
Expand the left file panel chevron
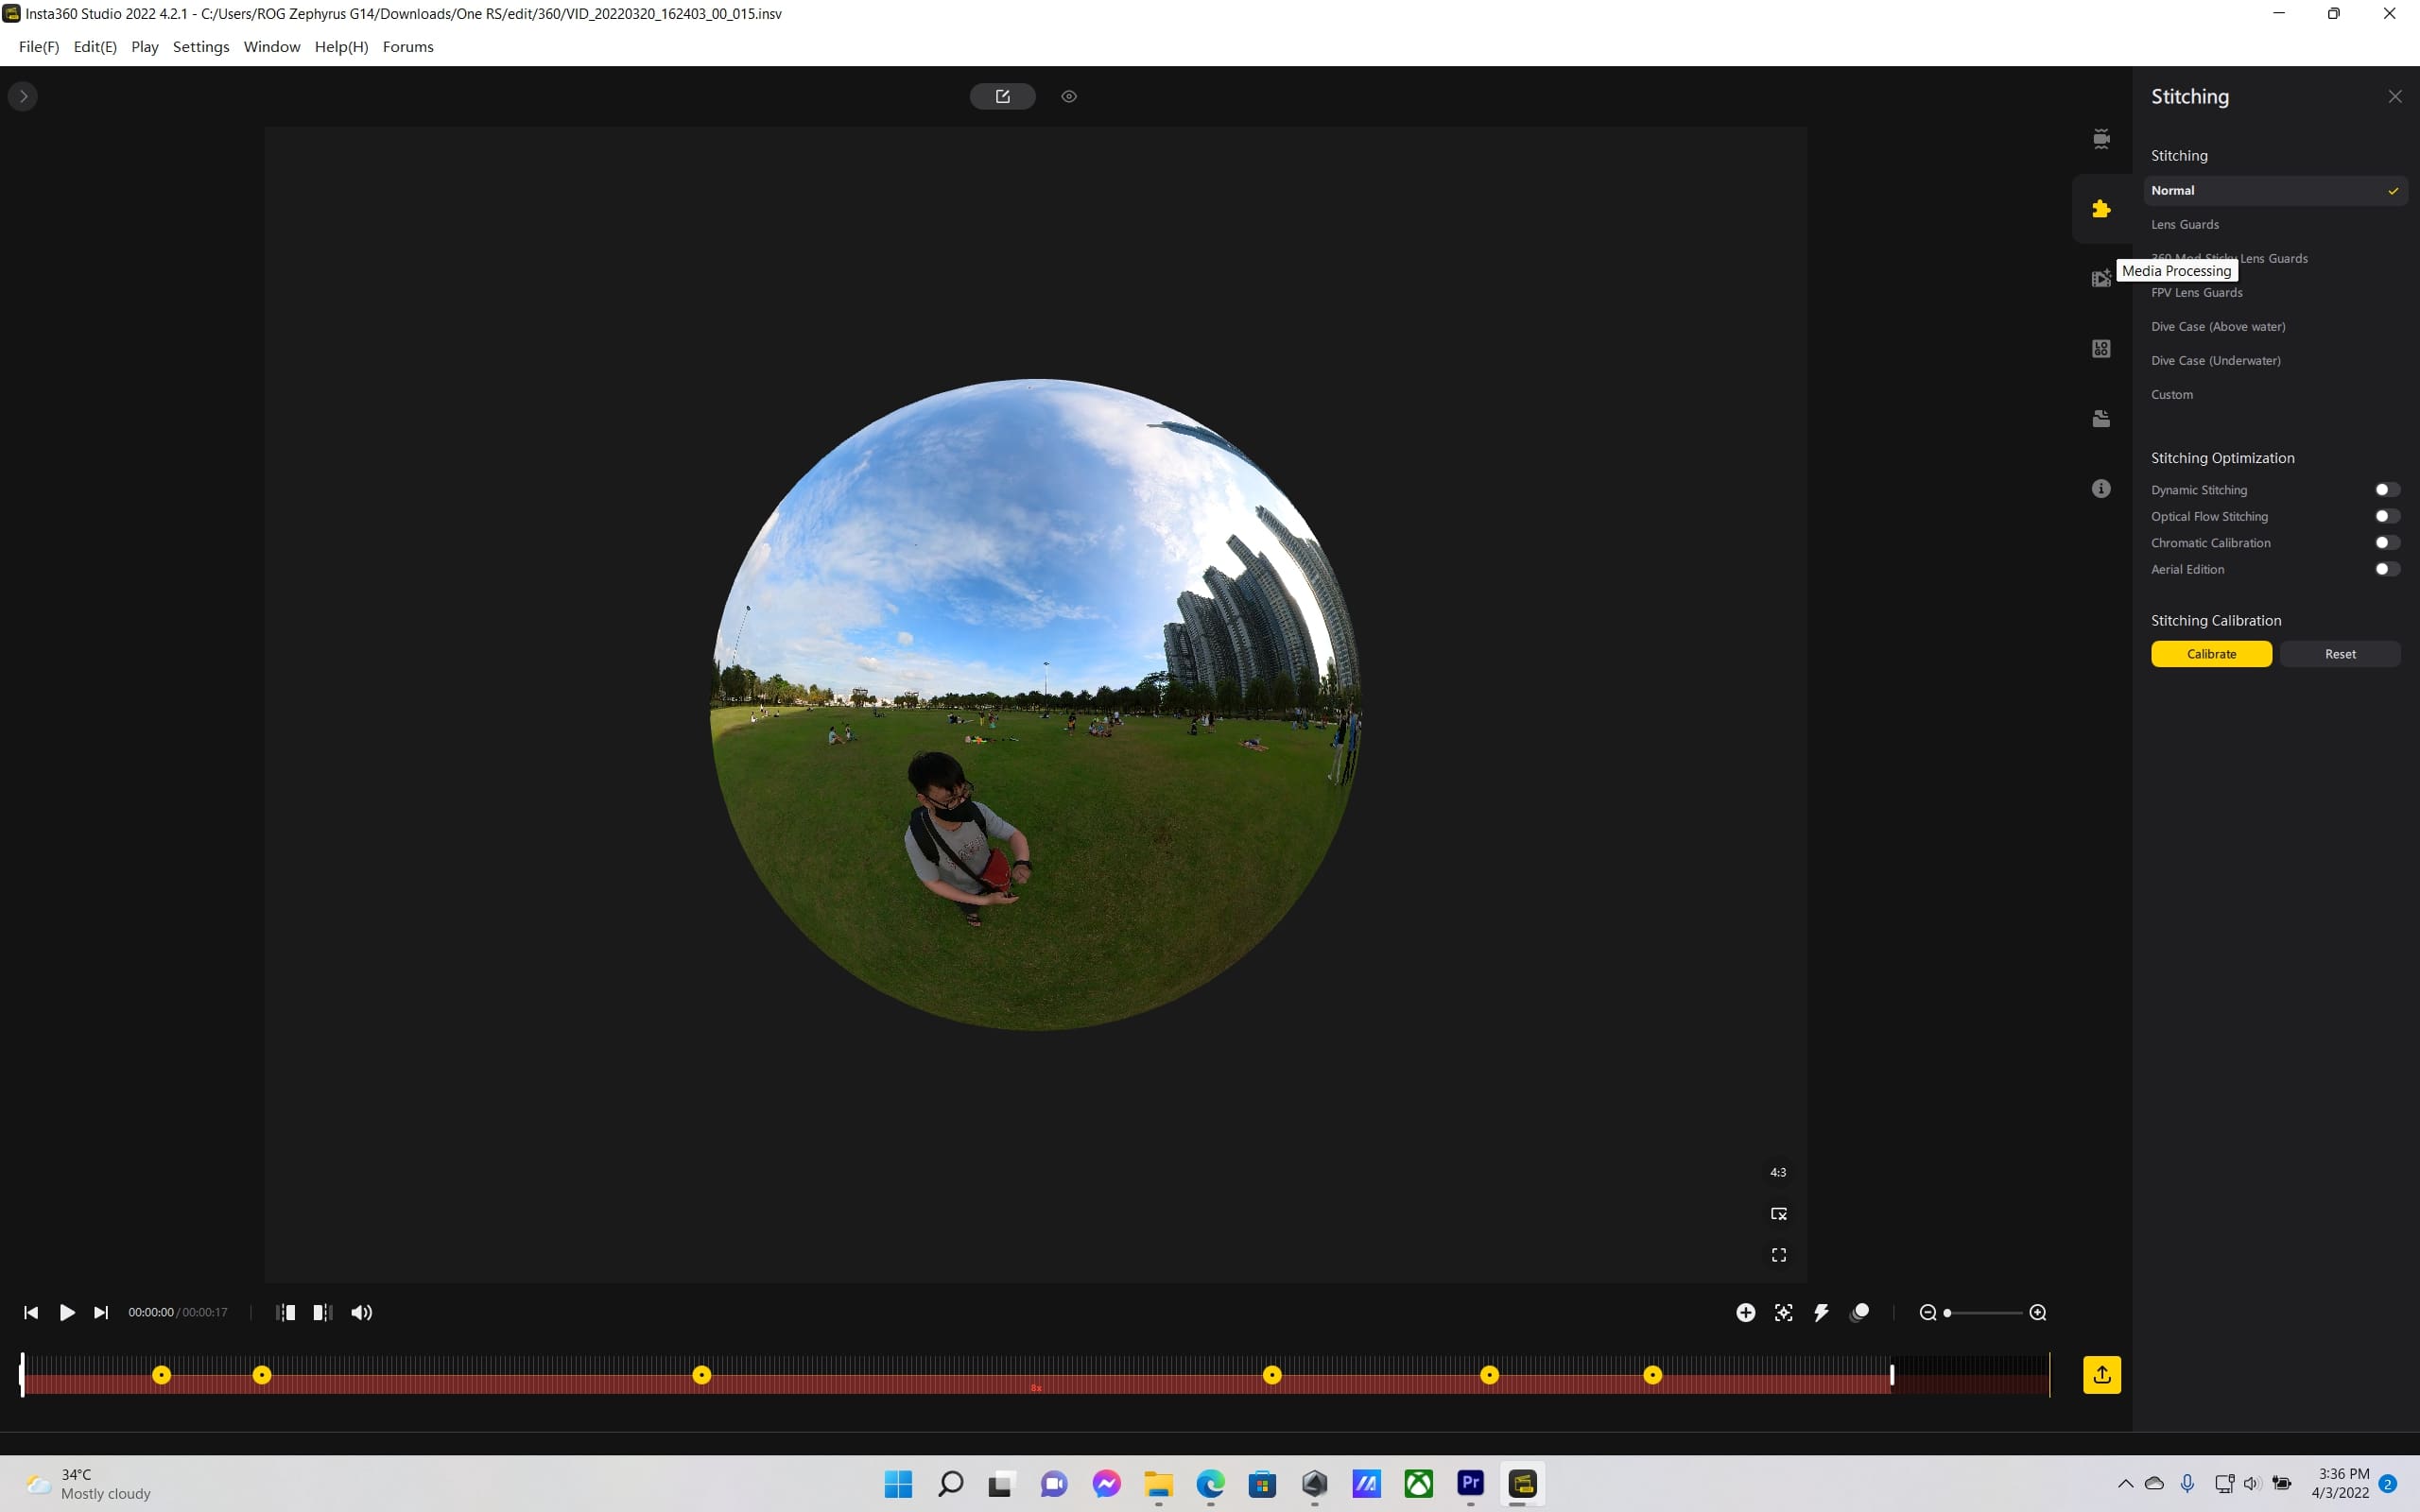pyautogui.click(x=23, y=97)
